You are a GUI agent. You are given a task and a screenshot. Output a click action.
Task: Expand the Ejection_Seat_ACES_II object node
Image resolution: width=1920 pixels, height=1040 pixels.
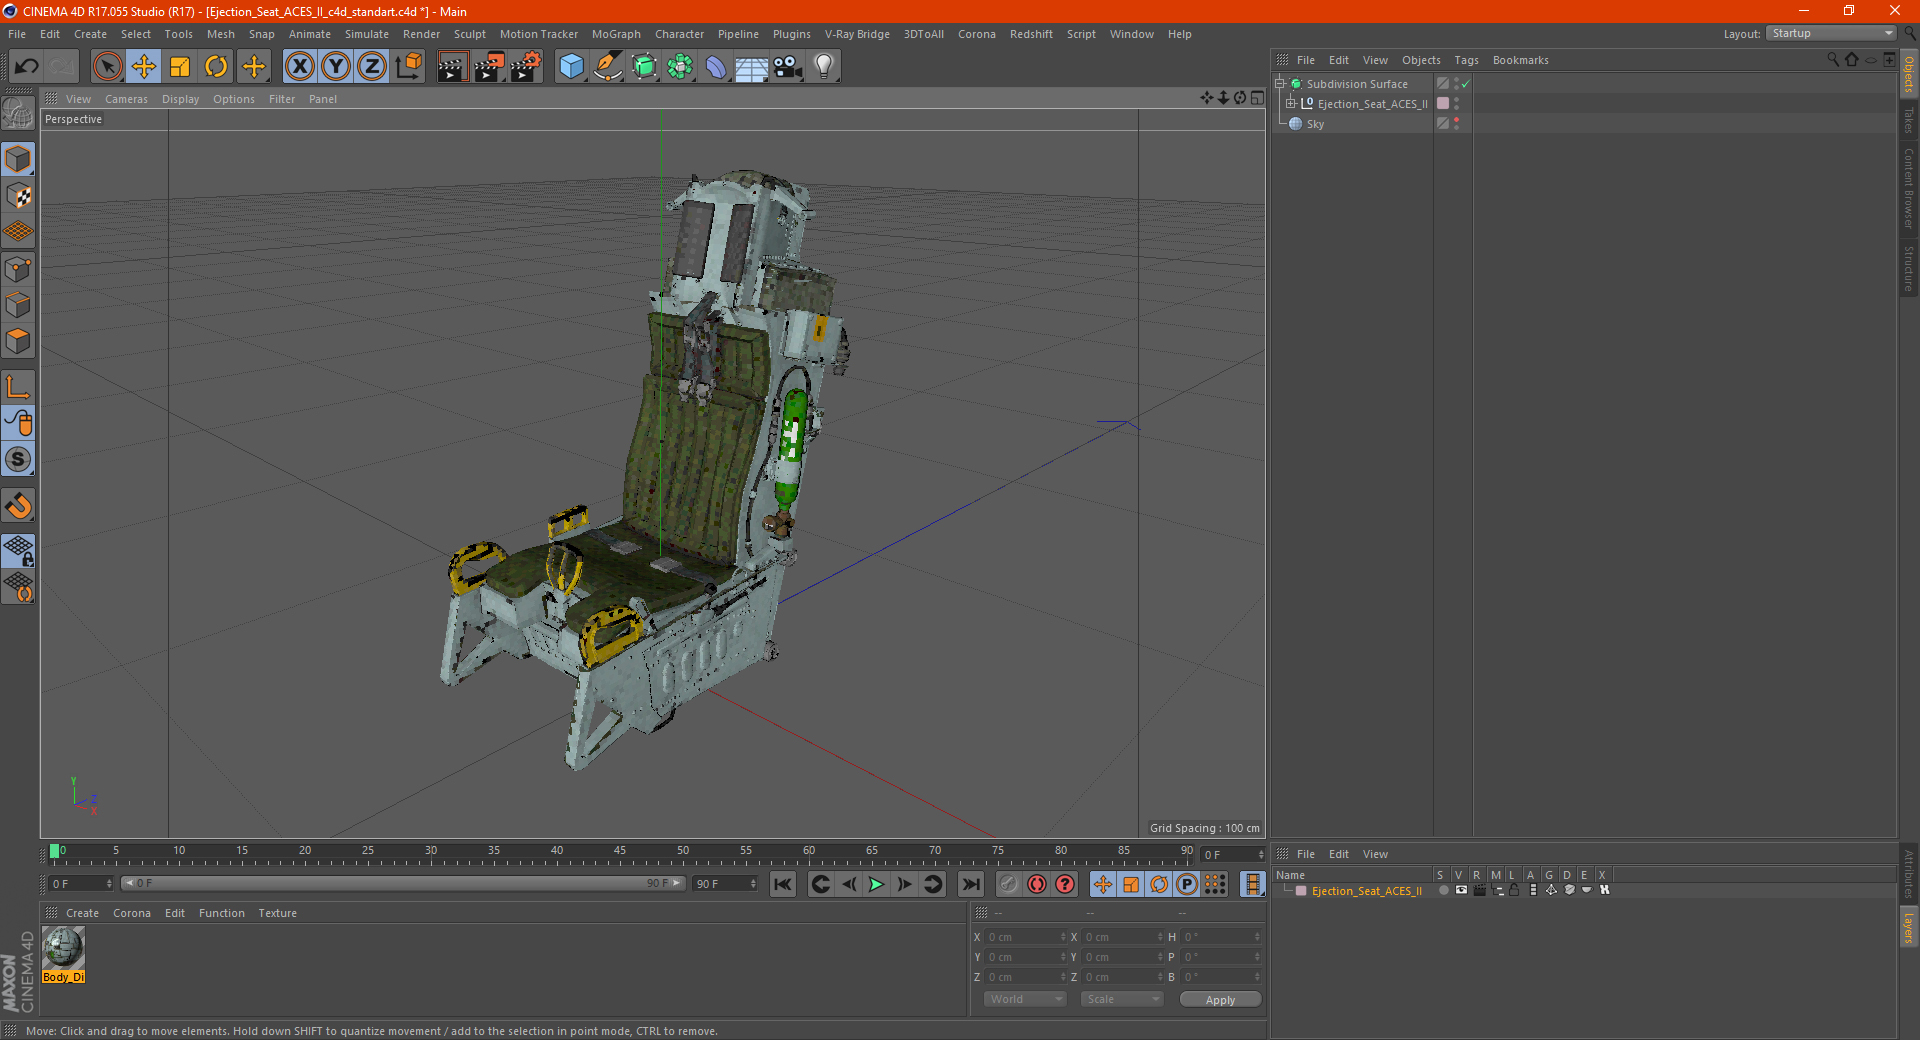coord(1290,104)
